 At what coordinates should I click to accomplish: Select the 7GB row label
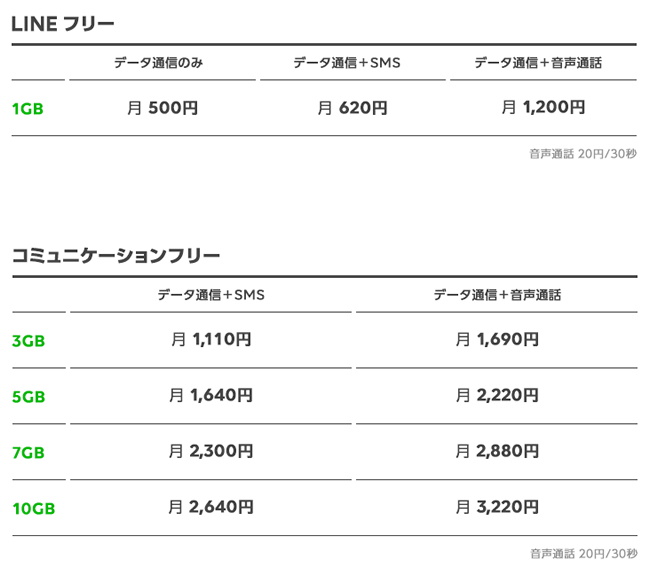pos(29,453)
